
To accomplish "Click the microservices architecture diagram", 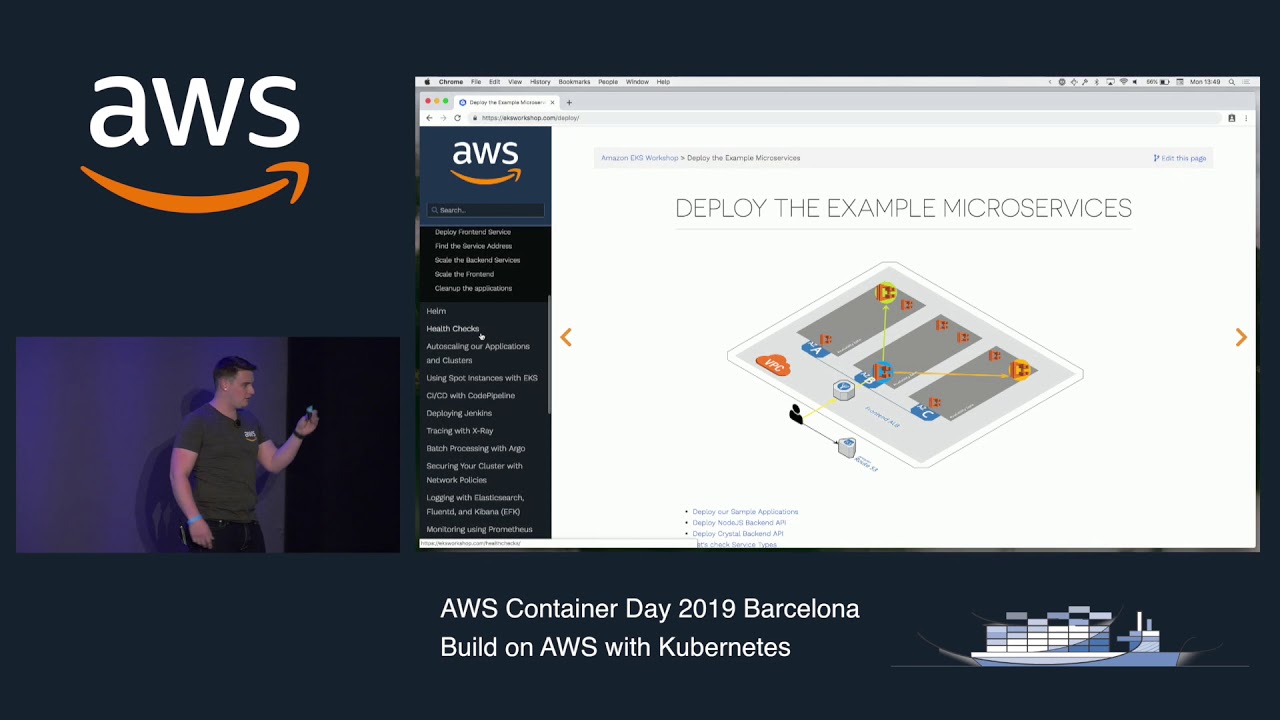I will 905,365.
